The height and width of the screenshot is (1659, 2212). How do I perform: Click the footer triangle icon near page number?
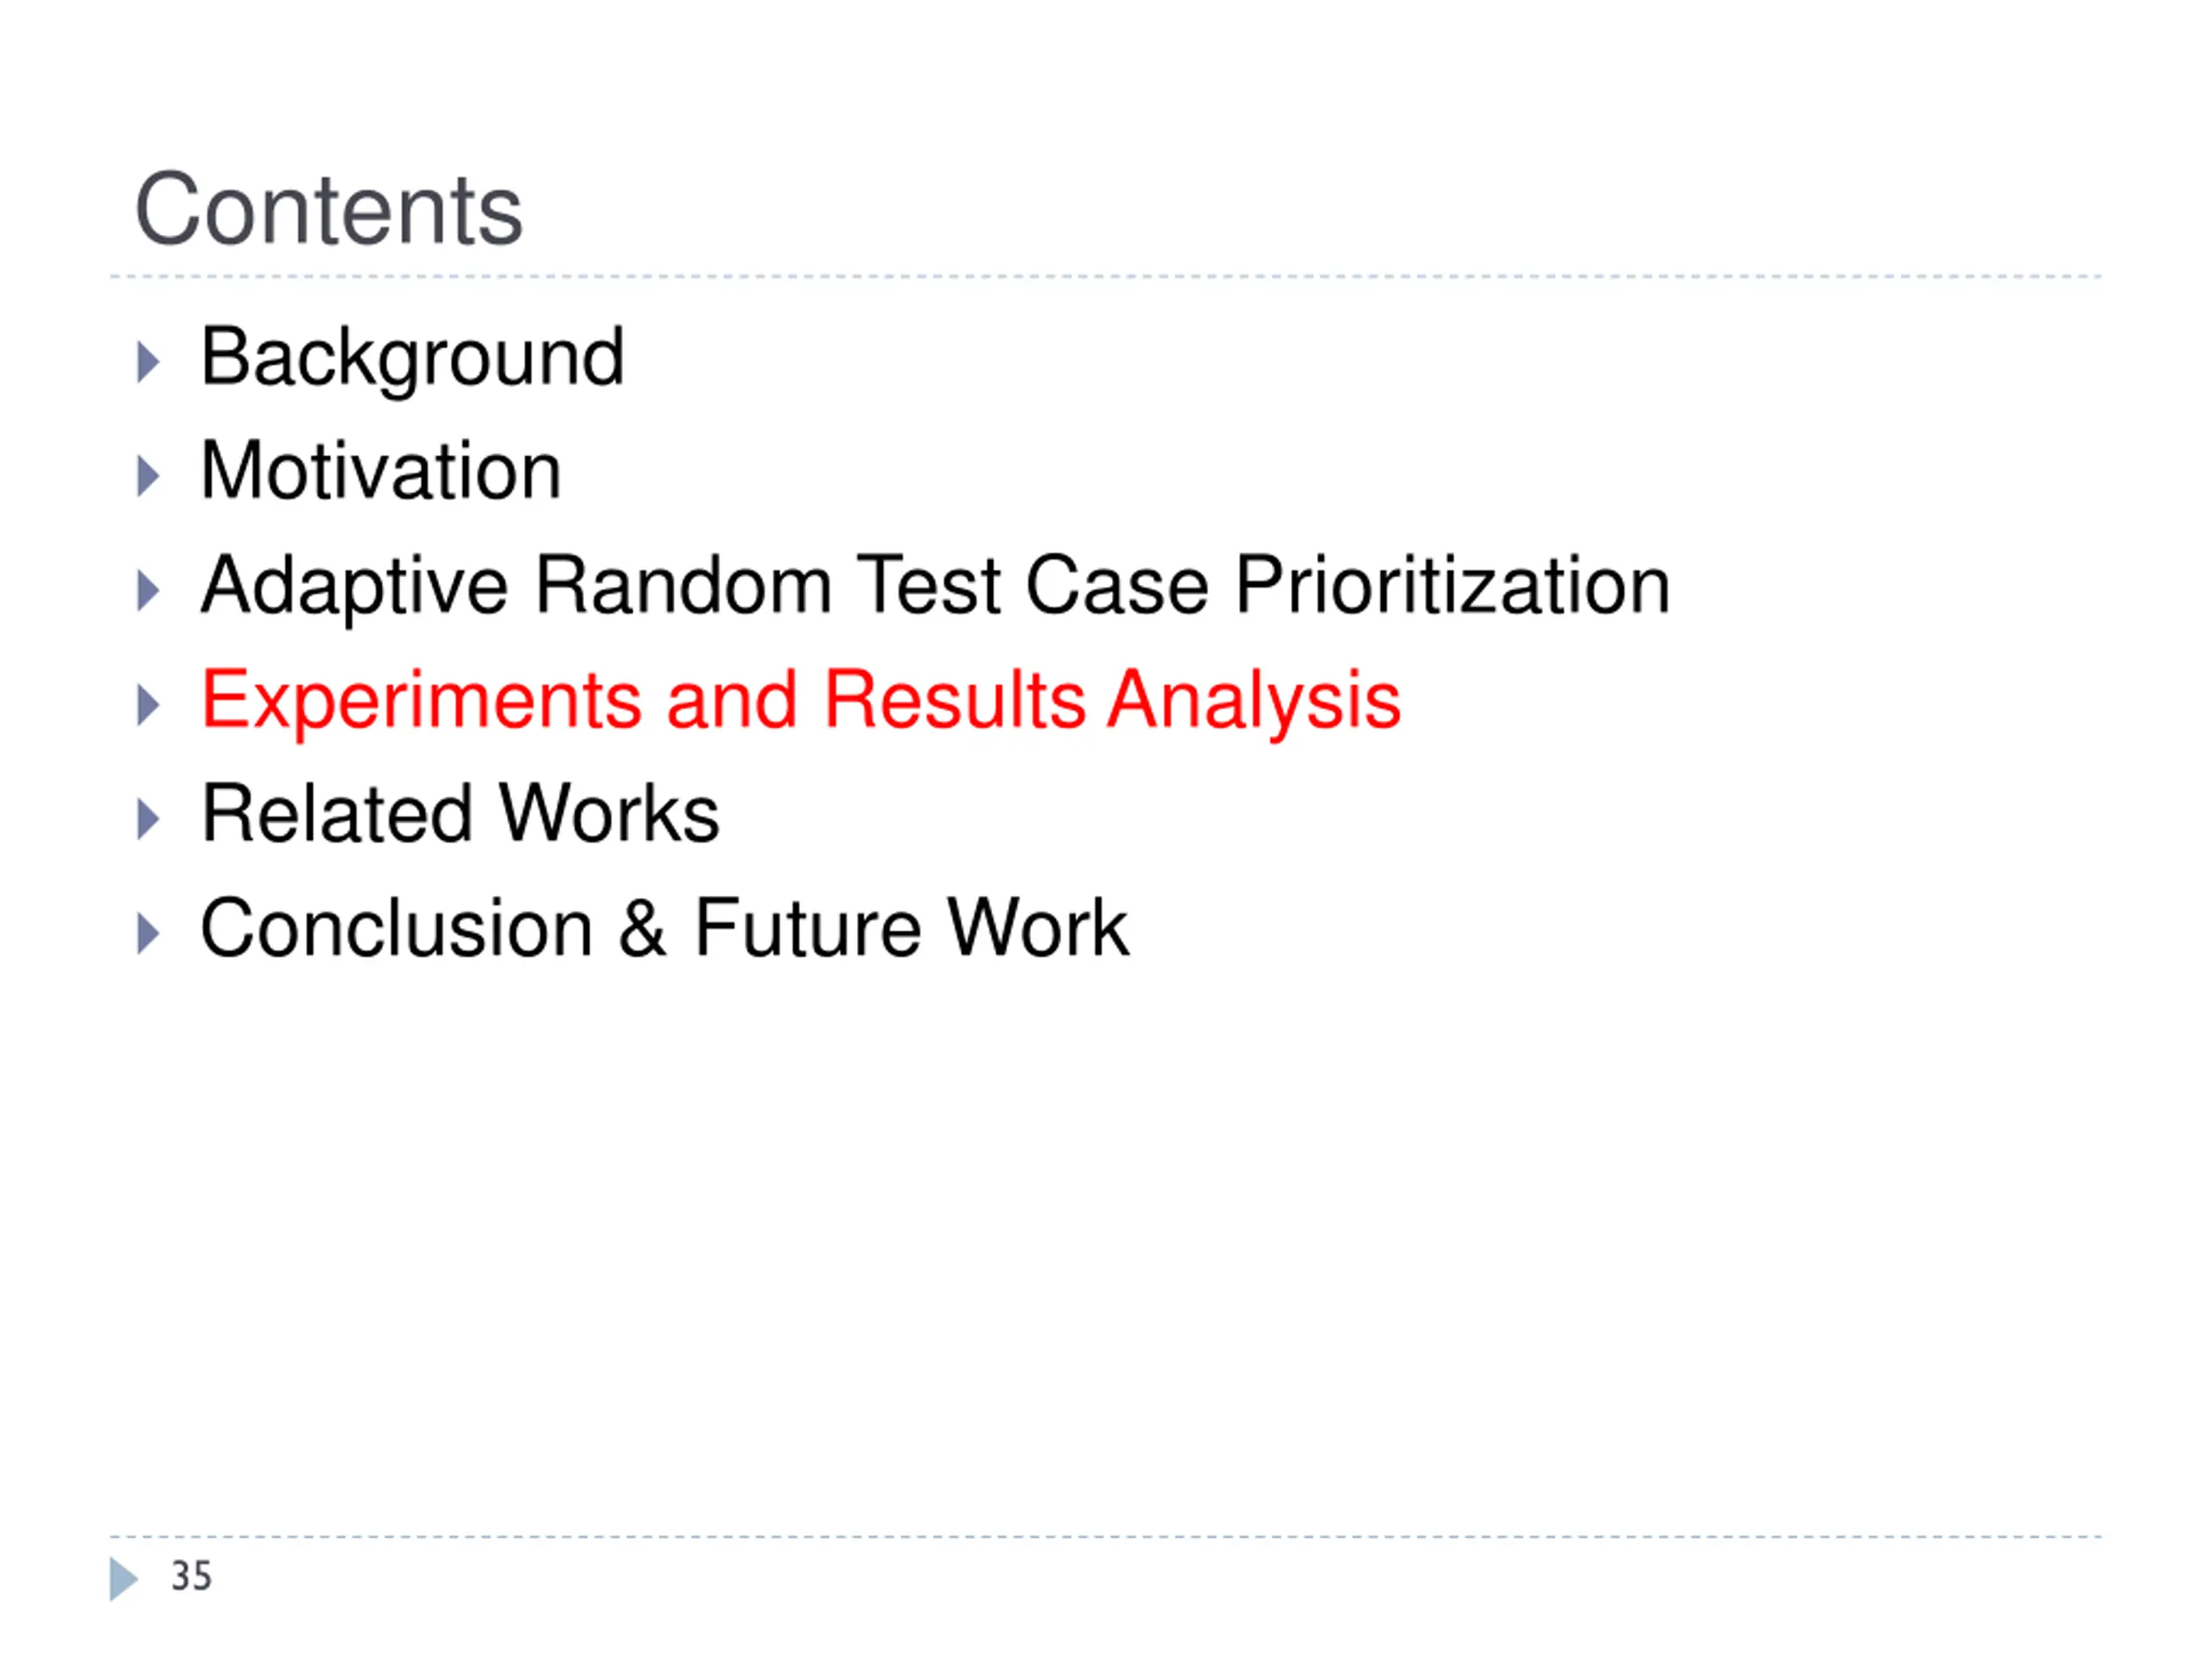[123, 1579]
